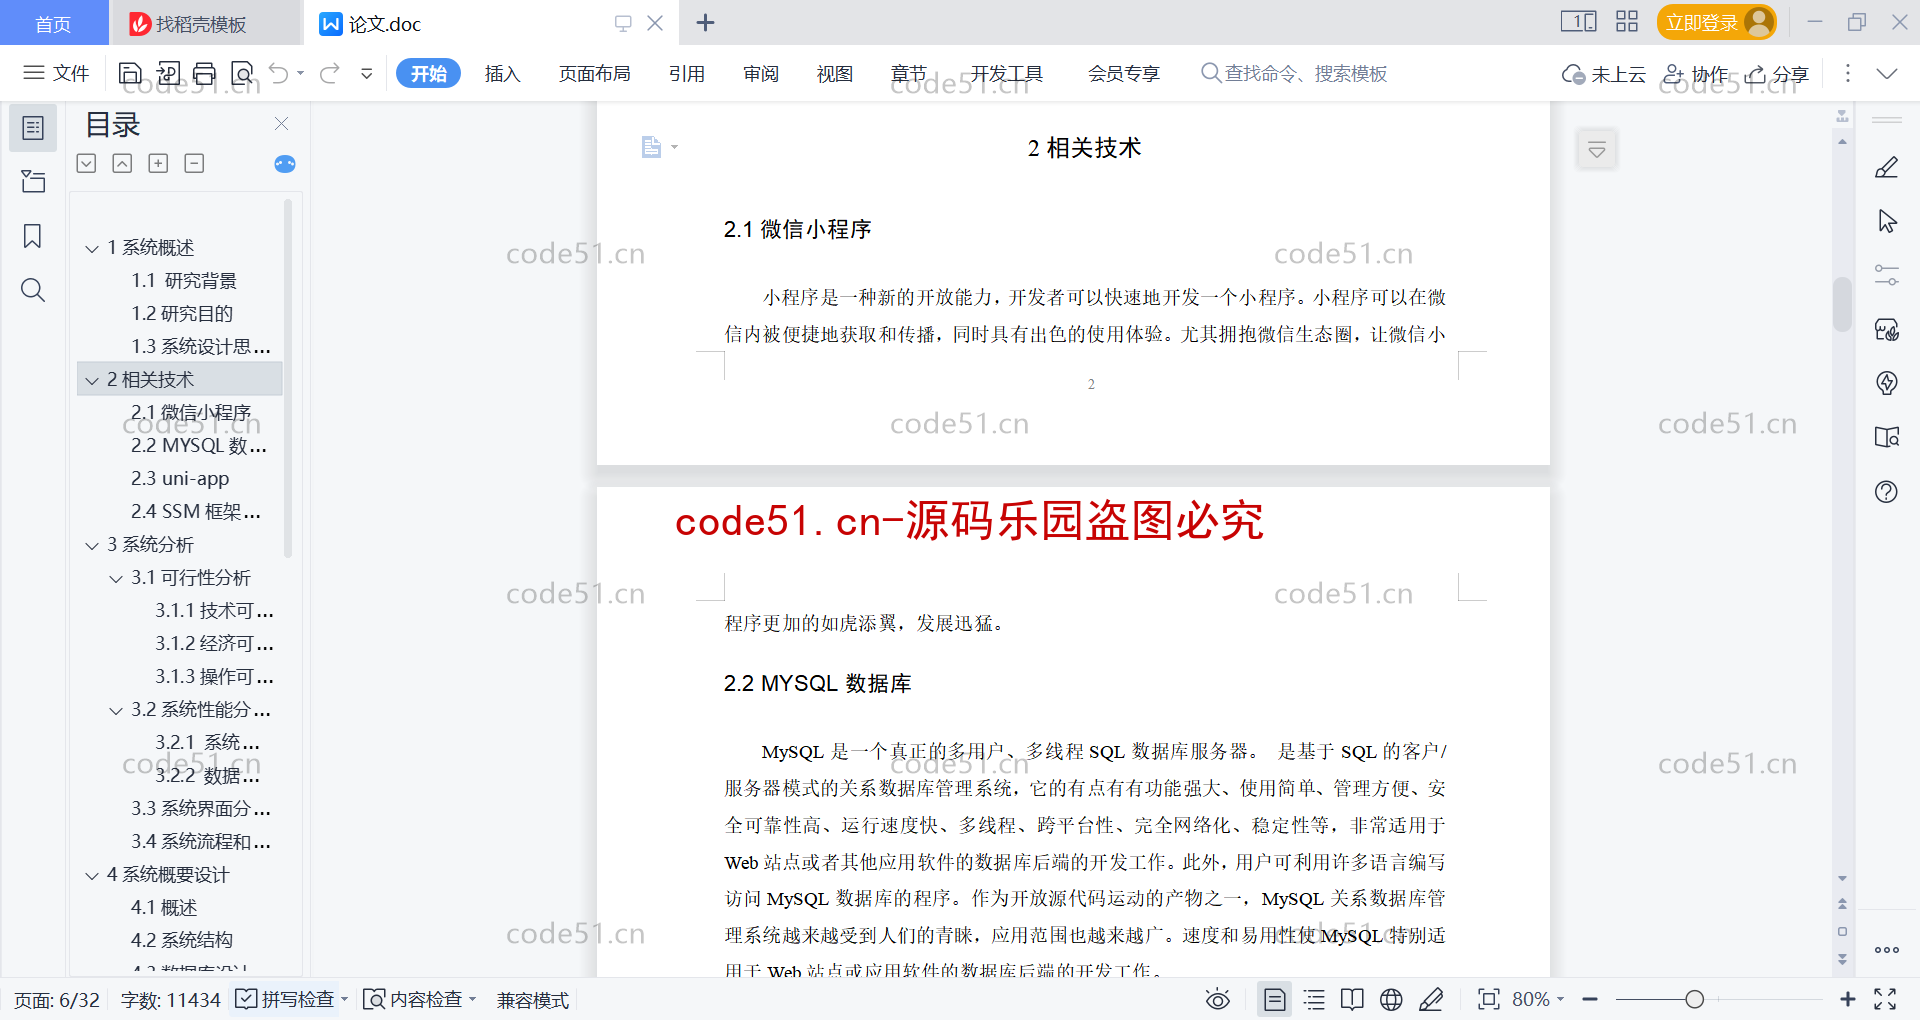Open the 引用 ribbon tab
The height and width of the screenshot is (1020, 1920).
click(x=687, y=73)
